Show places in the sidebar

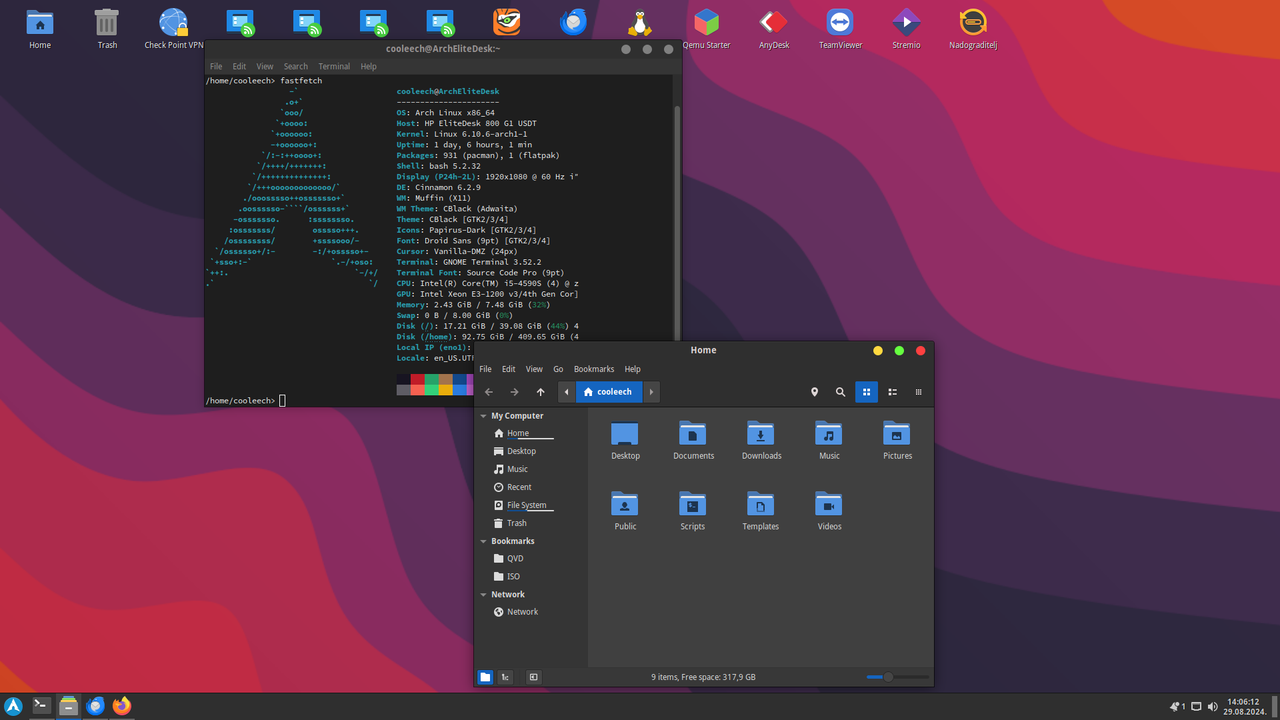coord(485,677)
